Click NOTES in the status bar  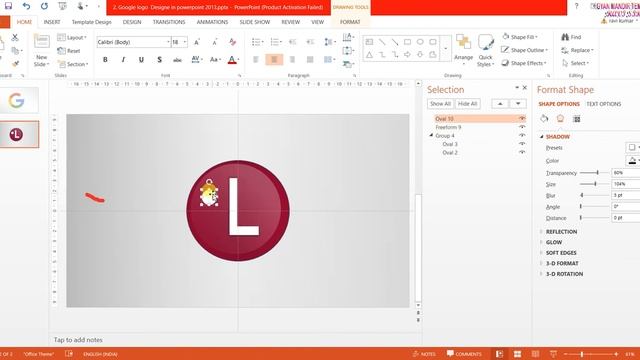click(424, 354)
